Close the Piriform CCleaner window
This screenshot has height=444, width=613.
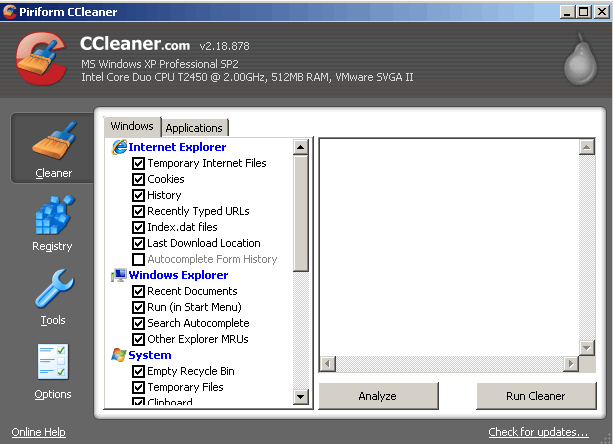tap(601, 12)
